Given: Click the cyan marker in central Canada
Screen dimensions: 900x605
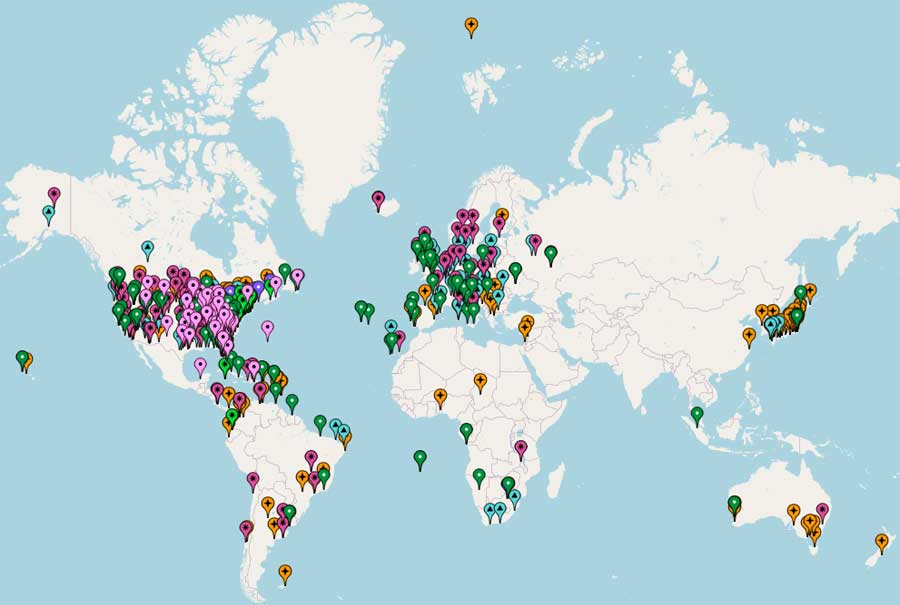Looking at the screenshot, I should tap(148, 246).
